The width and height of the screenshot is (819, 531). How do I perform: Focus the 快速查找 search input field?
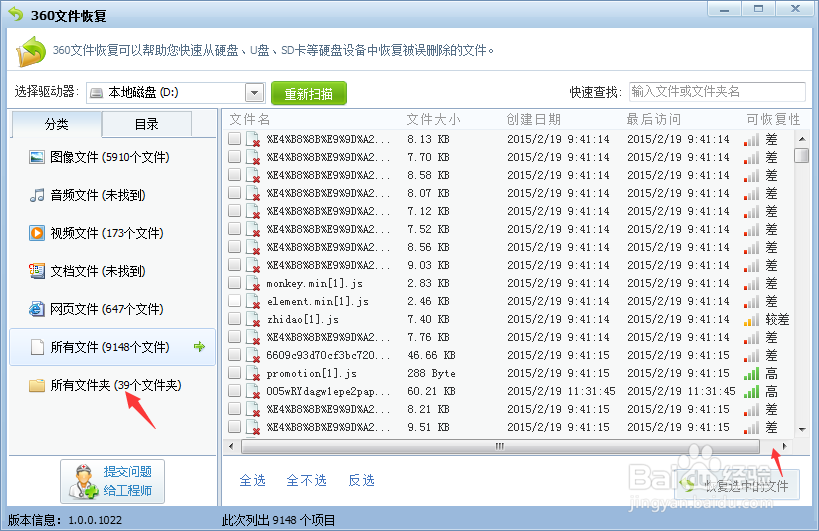pos(717,92)
